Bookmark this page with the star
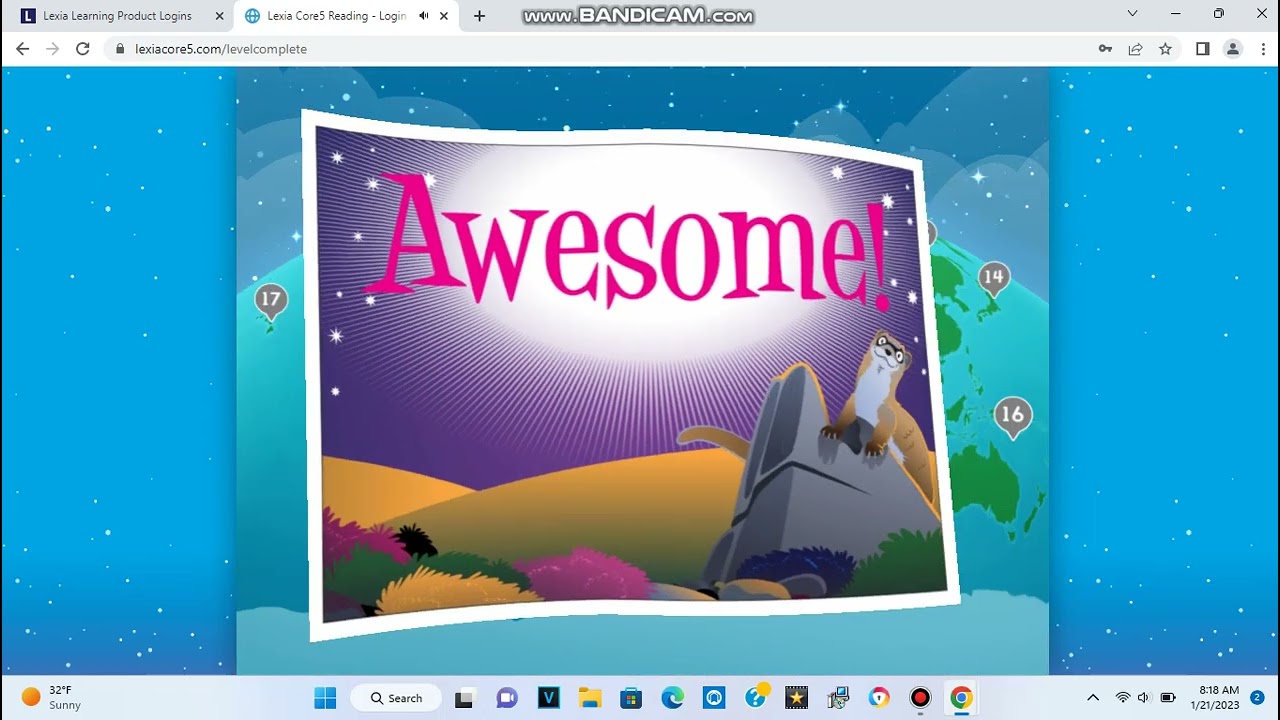The width and height of the screenshot is (1280, 720). (1165, 49)
